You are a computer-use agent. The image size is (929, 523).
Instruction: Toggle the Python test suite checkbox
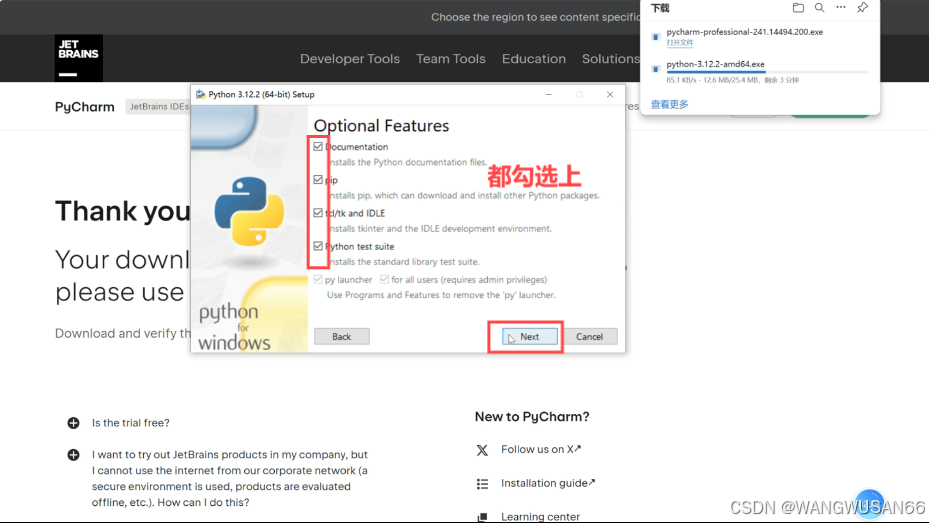tap(318, 246)
